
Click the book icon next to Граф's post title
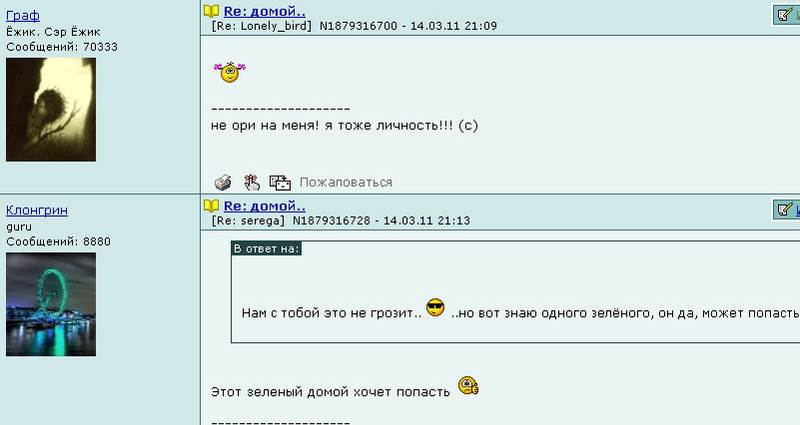(211, 11)
